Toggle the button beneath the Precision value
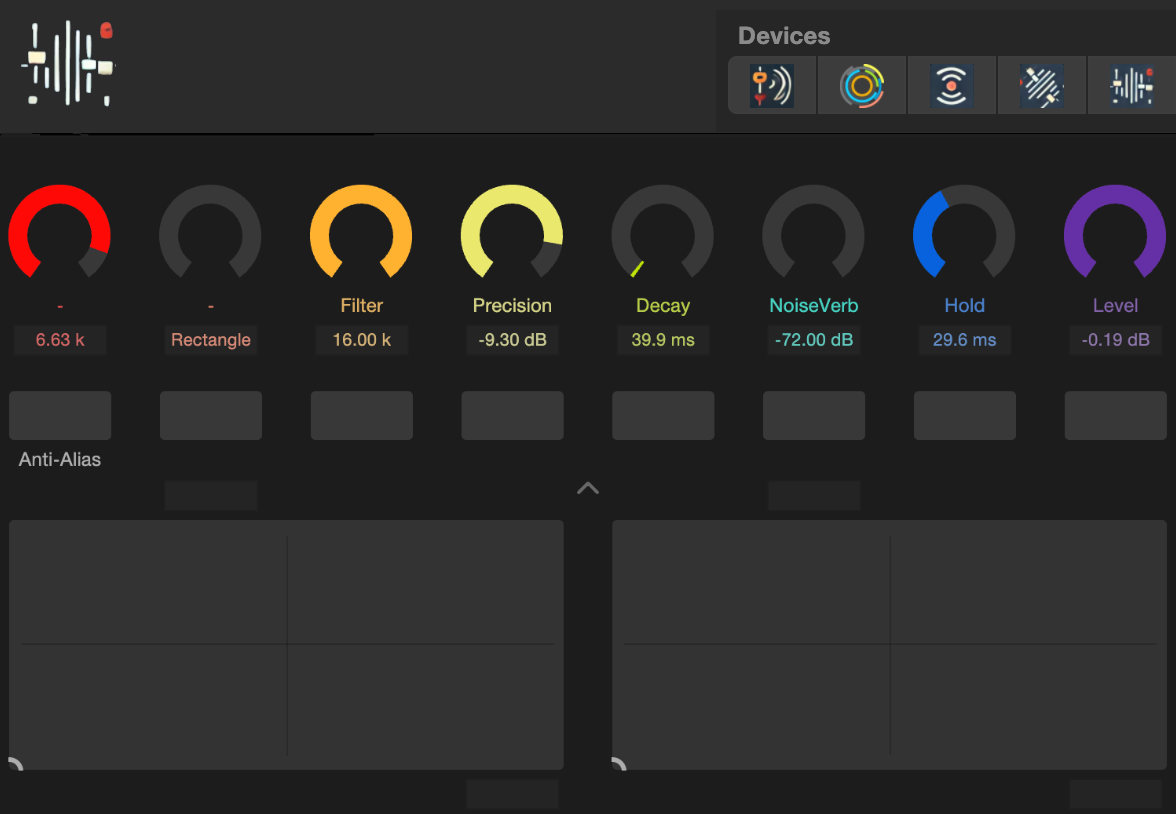1176x814 pixels. pyautogui.click(x=512, y=415)
